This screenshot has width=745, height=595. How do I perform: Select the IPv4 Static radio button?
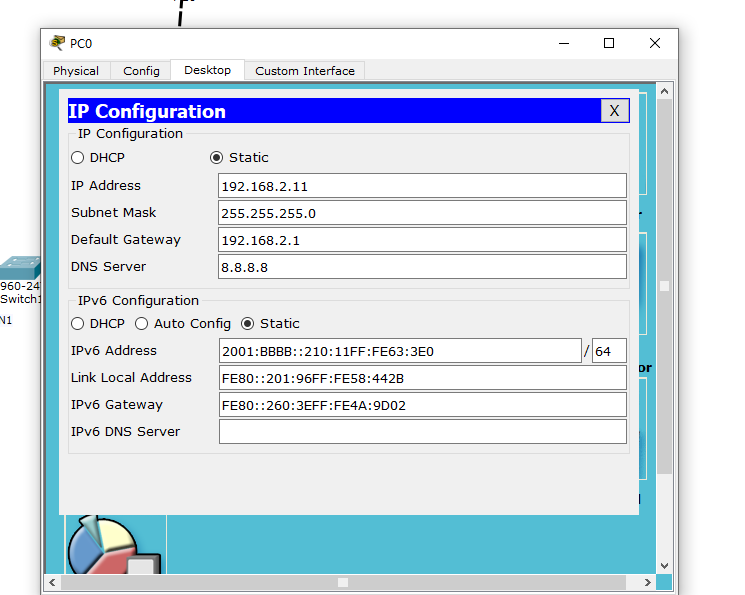[216, 157]
